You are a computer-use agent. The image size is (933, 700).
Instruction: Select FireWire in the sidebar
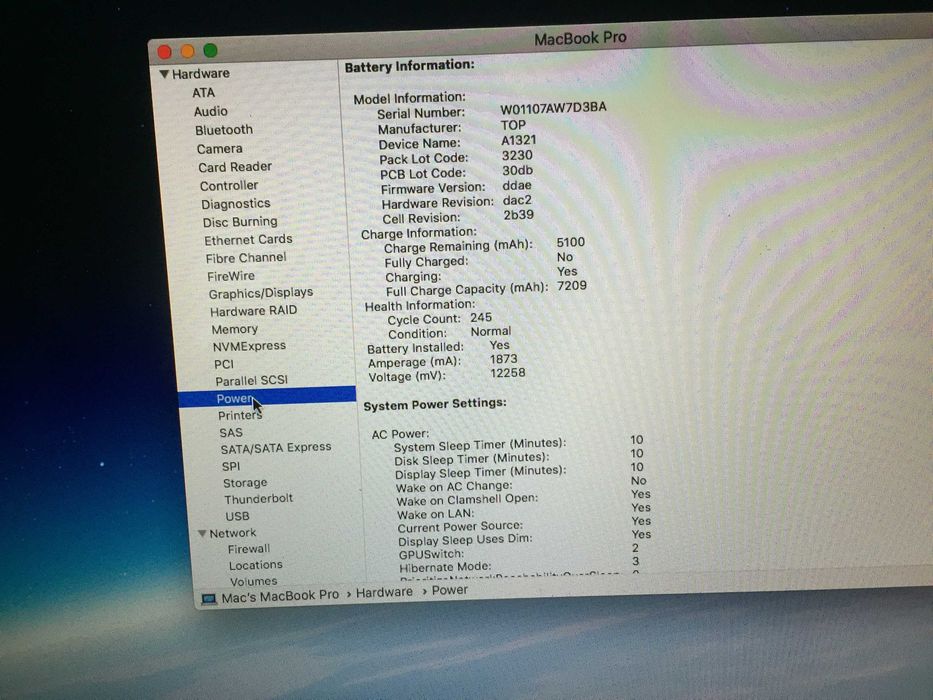[231, 276]
